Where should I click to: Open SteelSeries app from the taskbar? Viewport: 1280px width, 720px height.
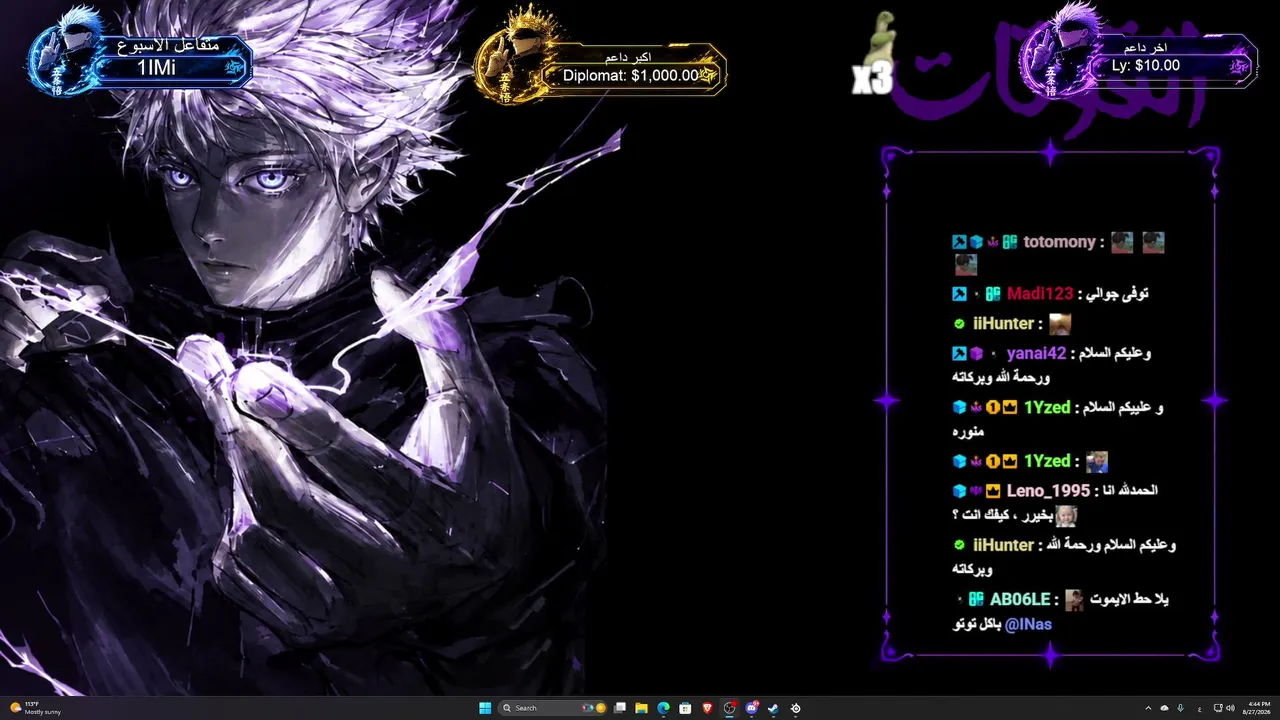[x=796, y=708]
